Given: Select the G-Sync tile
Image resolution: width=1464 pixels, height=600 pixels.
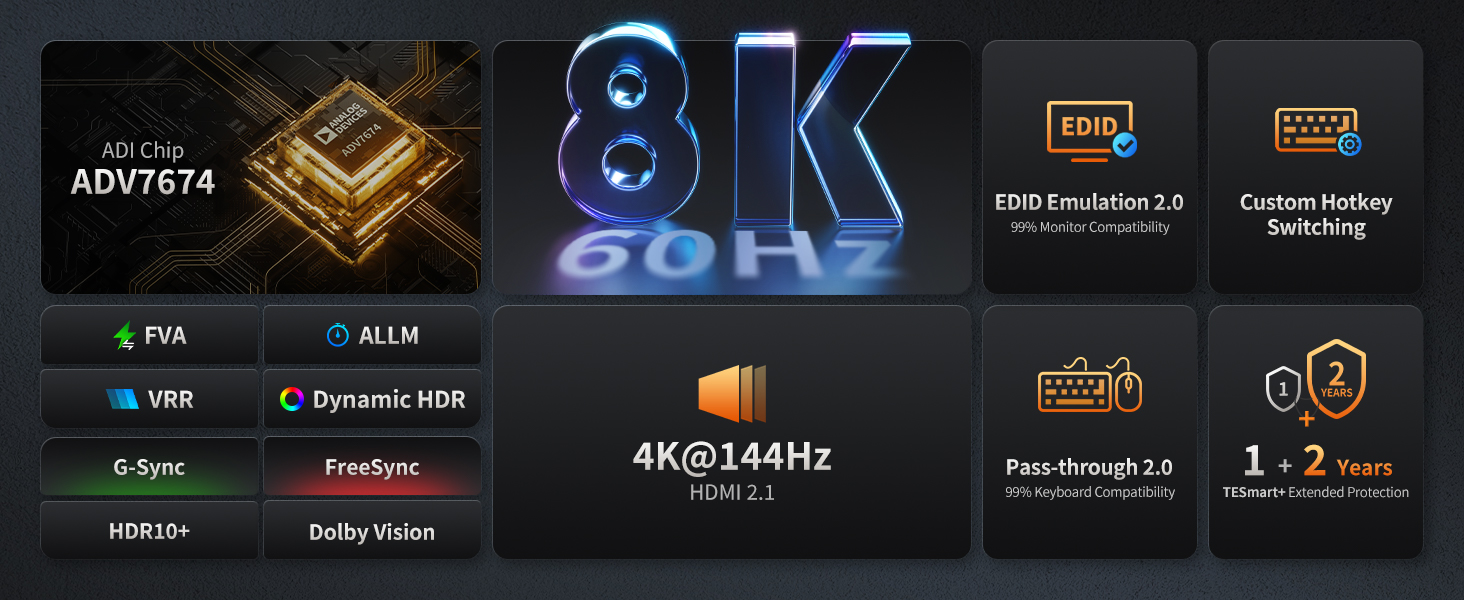Looking at the screenshot, I should tap(149, 466).
